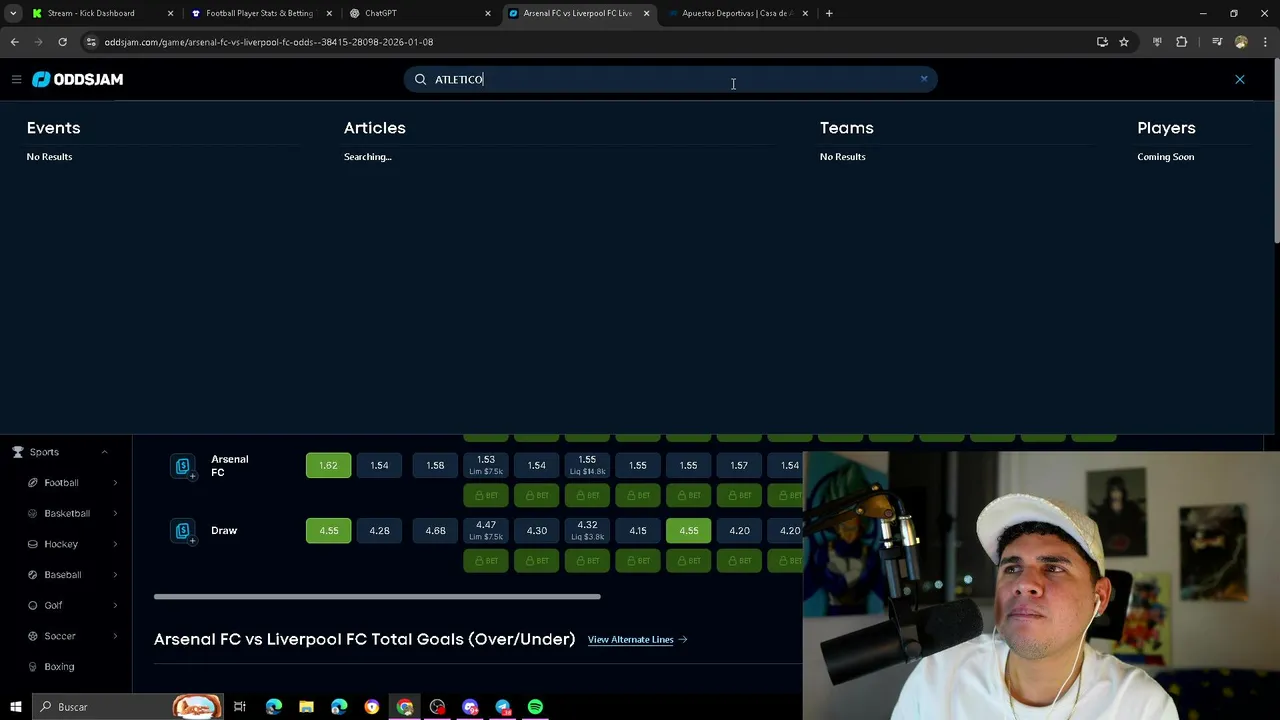Close the ChatGPT tab

point(488,13)
